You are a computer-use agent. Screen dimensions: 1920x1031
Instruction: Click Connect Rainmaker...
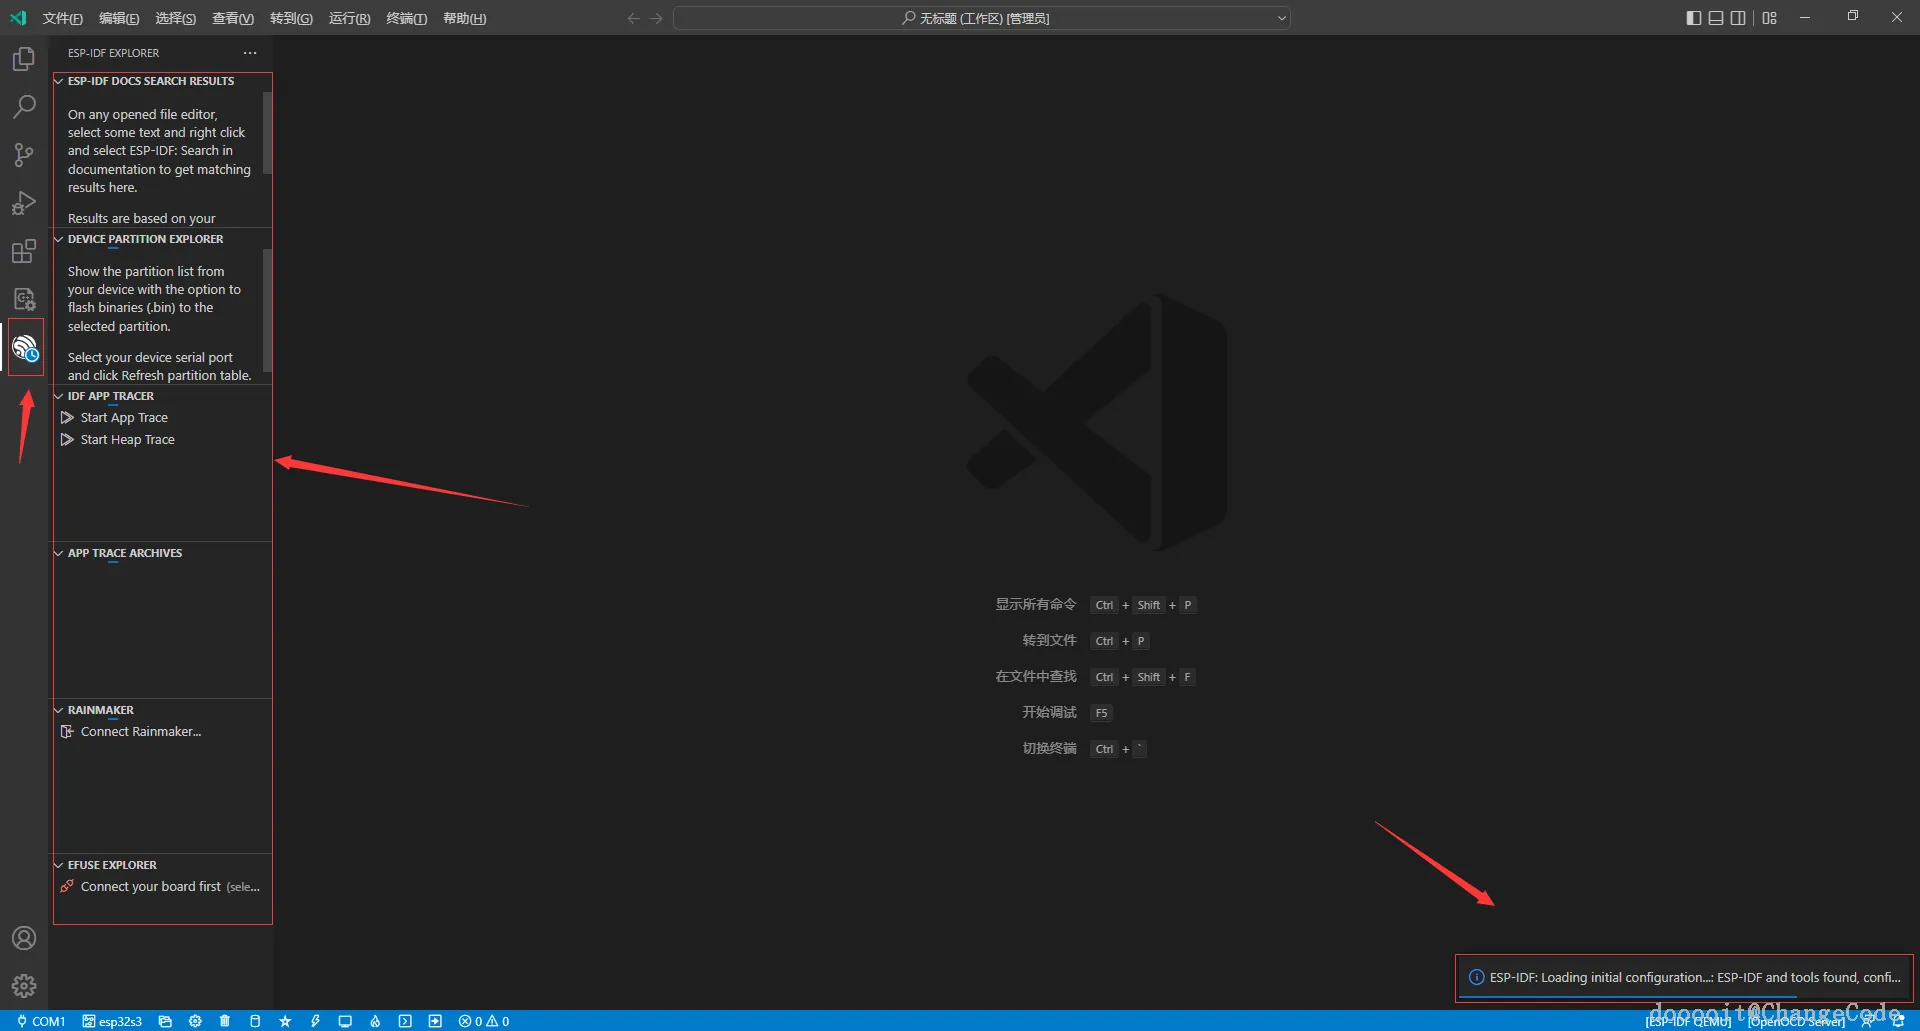pos(141,732)
